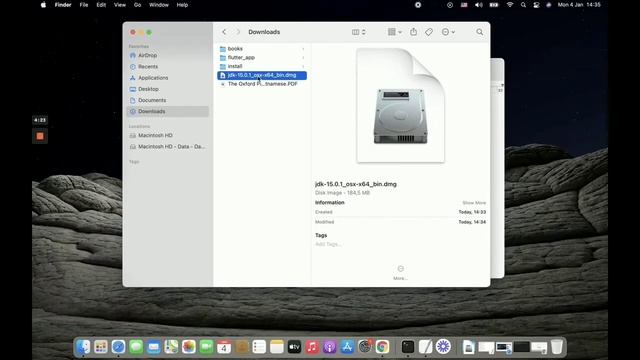Click the screen recording stop icon in the menu bar

tap(418, 5)
